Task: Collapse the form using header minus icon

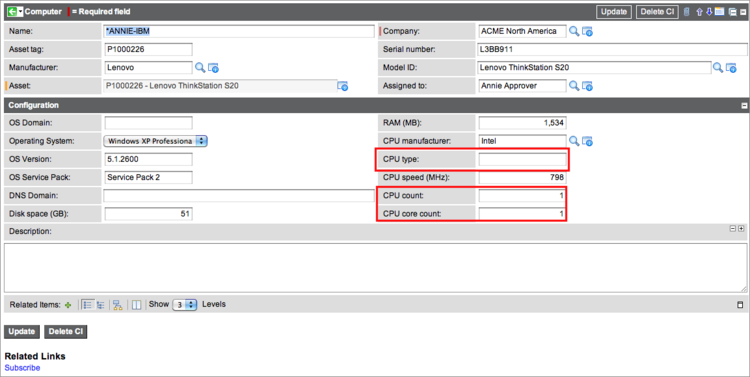Action: [x=743, y=12]
